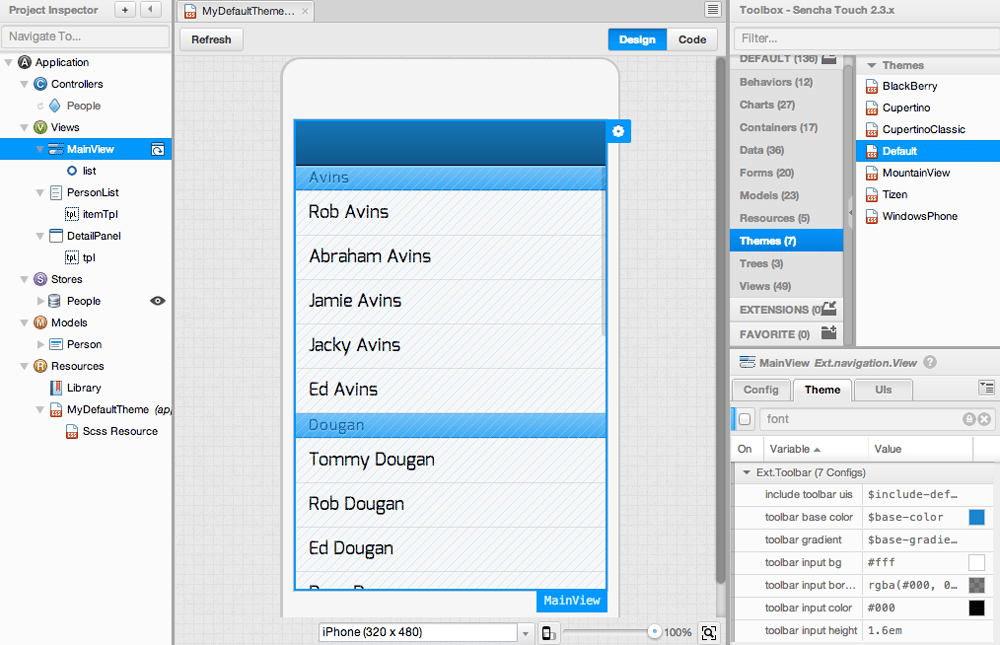Click the Refresh button

211,40
